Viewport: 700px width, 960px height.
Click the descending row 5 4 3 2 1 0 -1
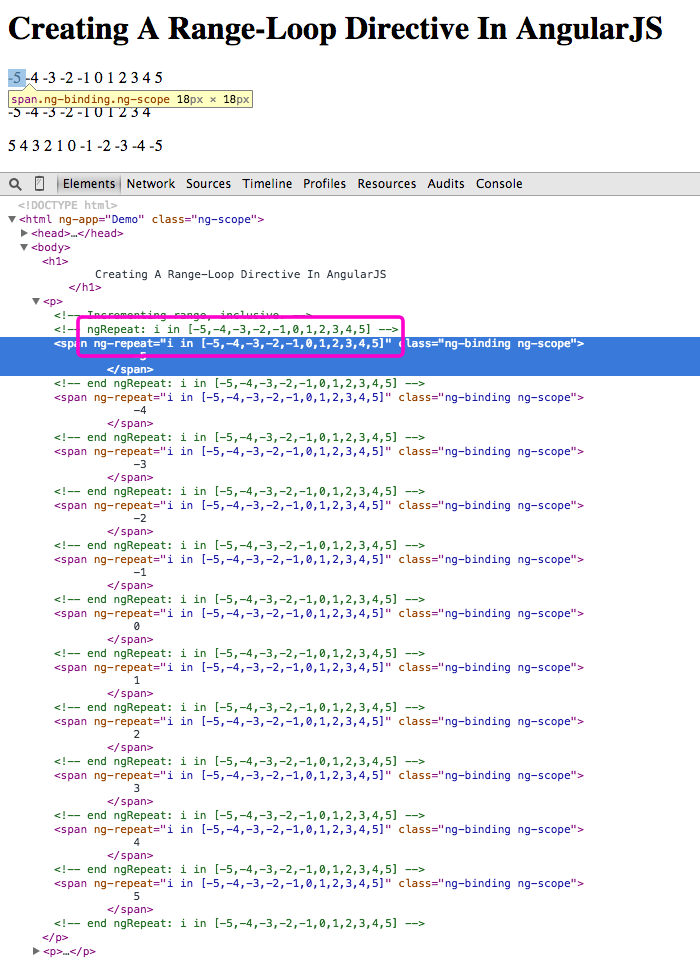[x=85, y=146]
